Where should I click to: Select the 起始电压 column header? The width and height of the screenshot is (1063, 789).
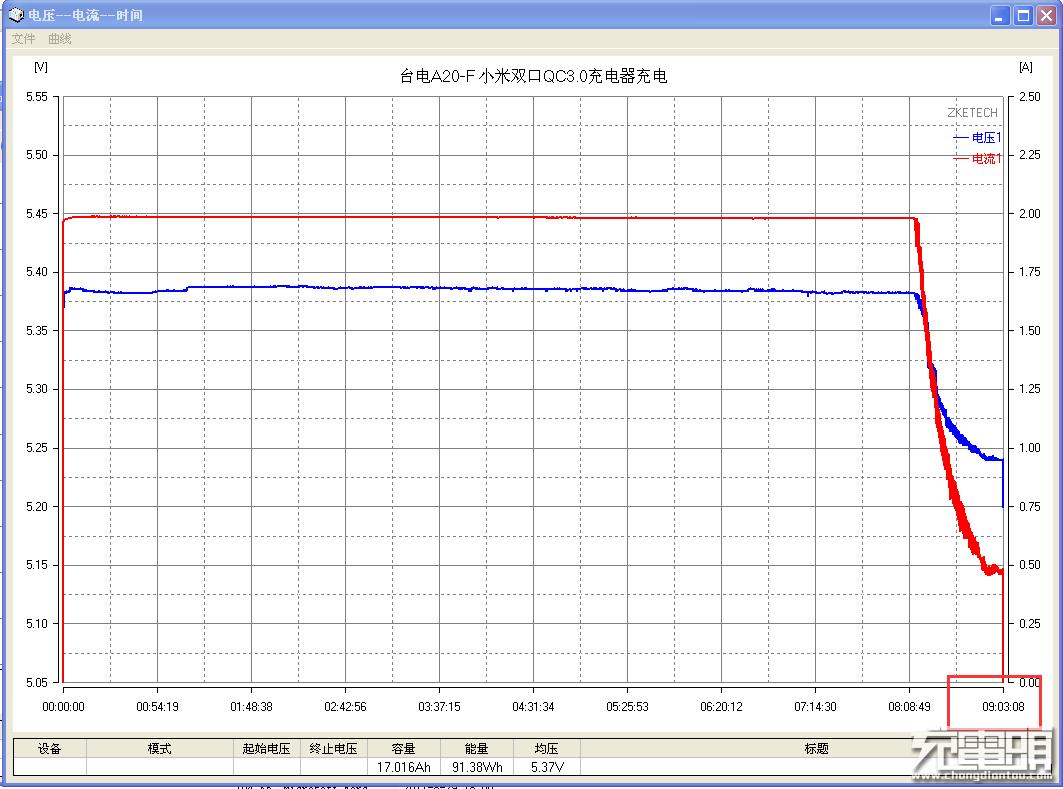[x=266, y=748]
